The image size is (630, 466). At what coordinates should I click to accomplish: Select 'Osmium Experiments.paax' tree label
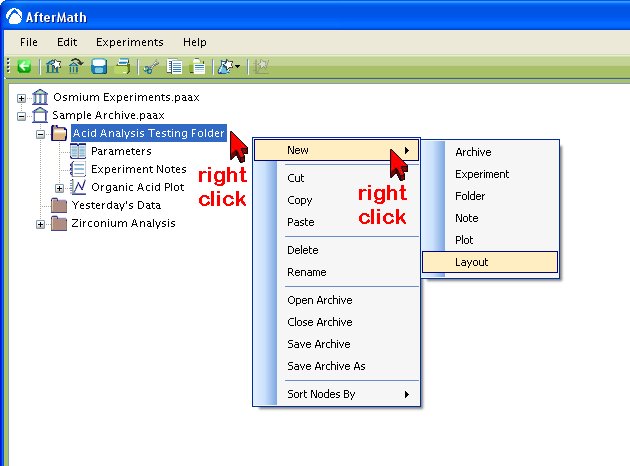tap(126, 97)
